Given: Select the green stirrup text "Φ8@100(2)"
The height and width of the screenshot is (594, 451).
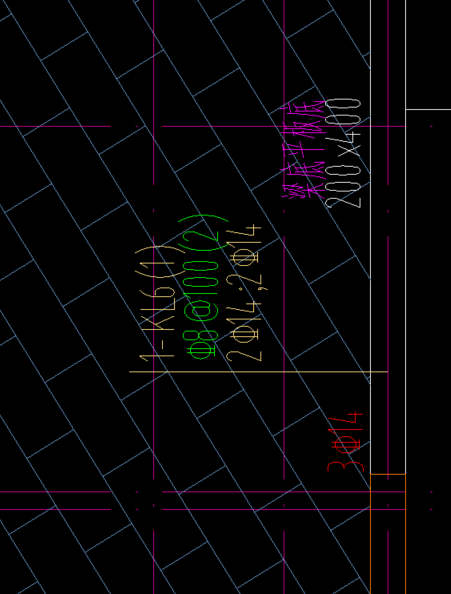Looking at the screenshot, I should 204,287.
